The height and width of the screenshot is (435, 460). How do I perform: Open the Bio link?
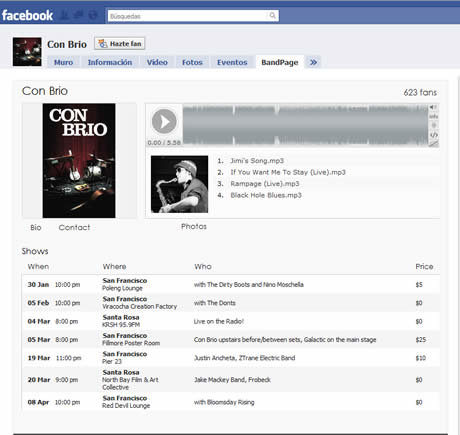(x=36, y=228)
